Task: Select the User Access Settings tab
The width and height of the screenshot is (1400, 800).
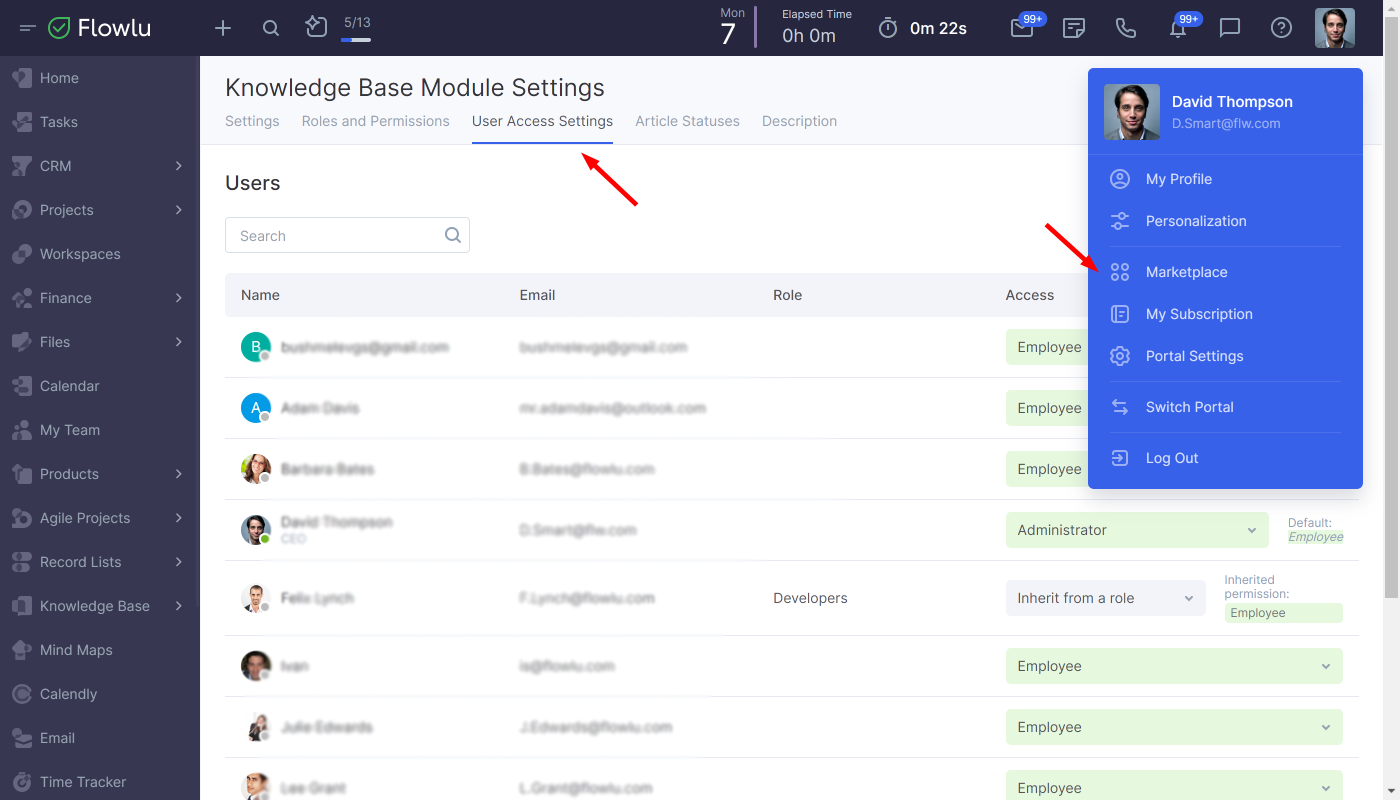Action: click(x=542, y=121)
